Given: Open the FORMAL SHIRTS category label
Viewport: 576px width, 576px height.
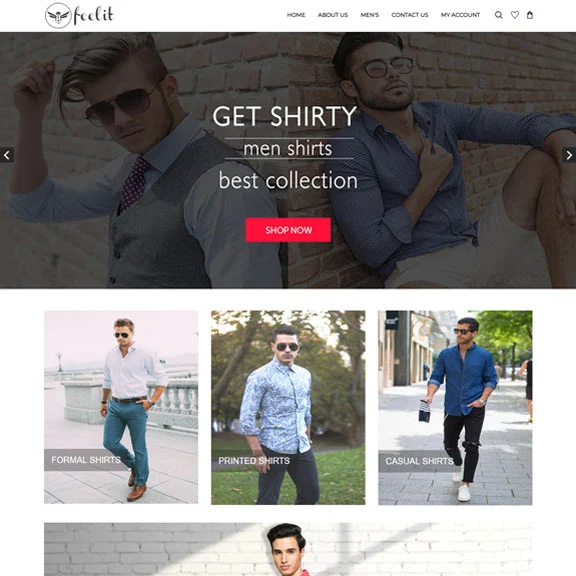Looking at the screenshot, I should pyautogui.click(x=86, y=460).
